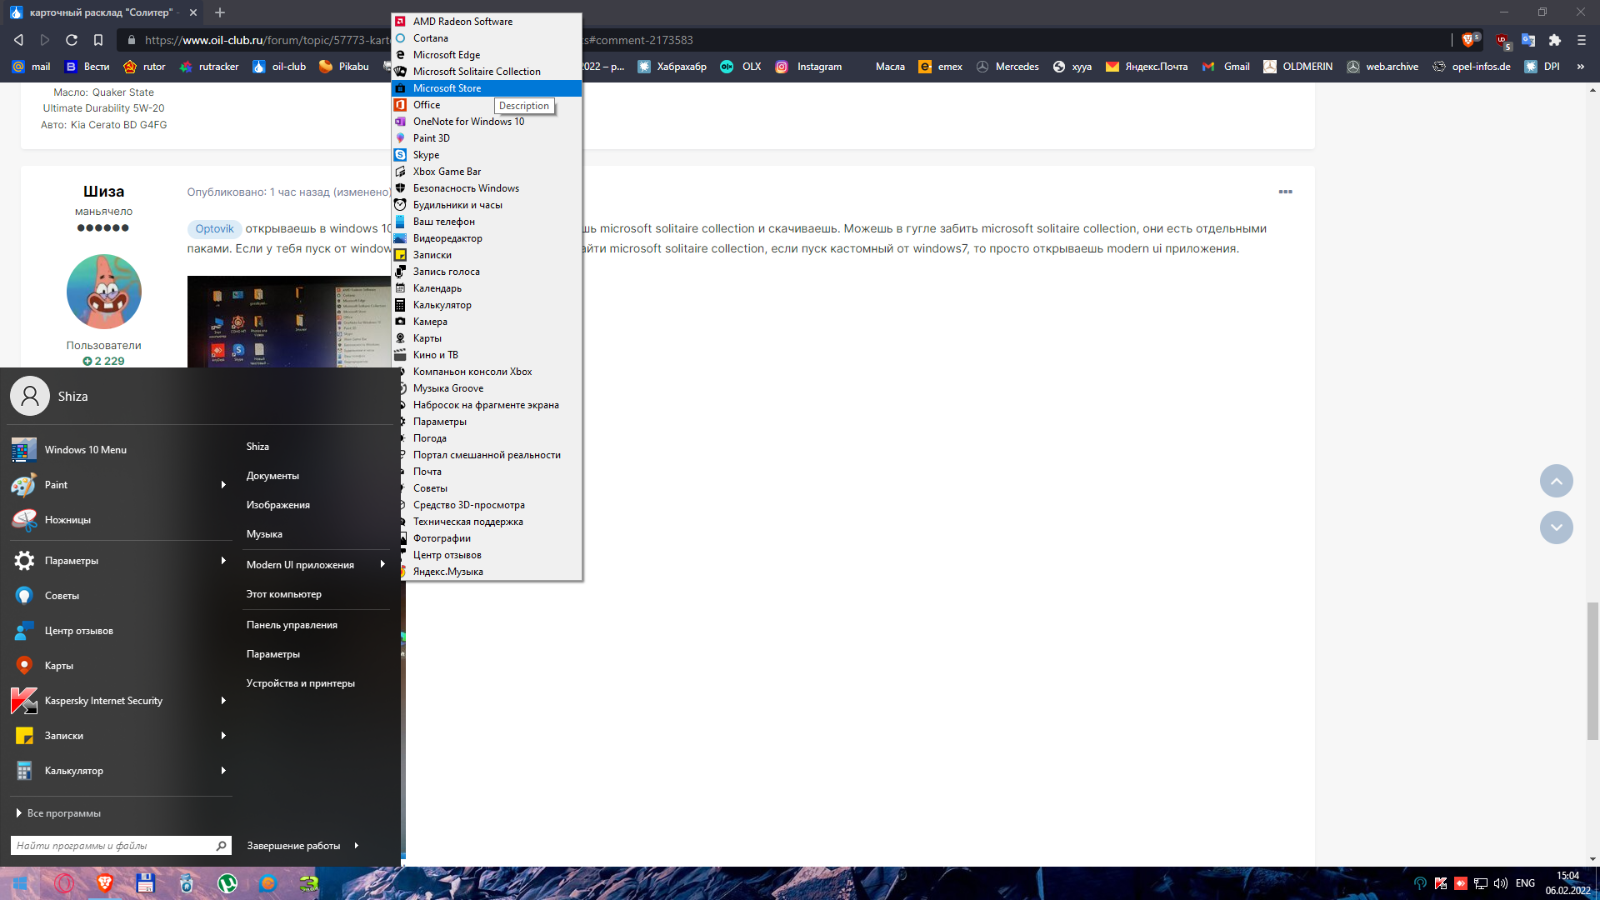
Task: Click the scroll-up round button
Action: pos(1556,481)
